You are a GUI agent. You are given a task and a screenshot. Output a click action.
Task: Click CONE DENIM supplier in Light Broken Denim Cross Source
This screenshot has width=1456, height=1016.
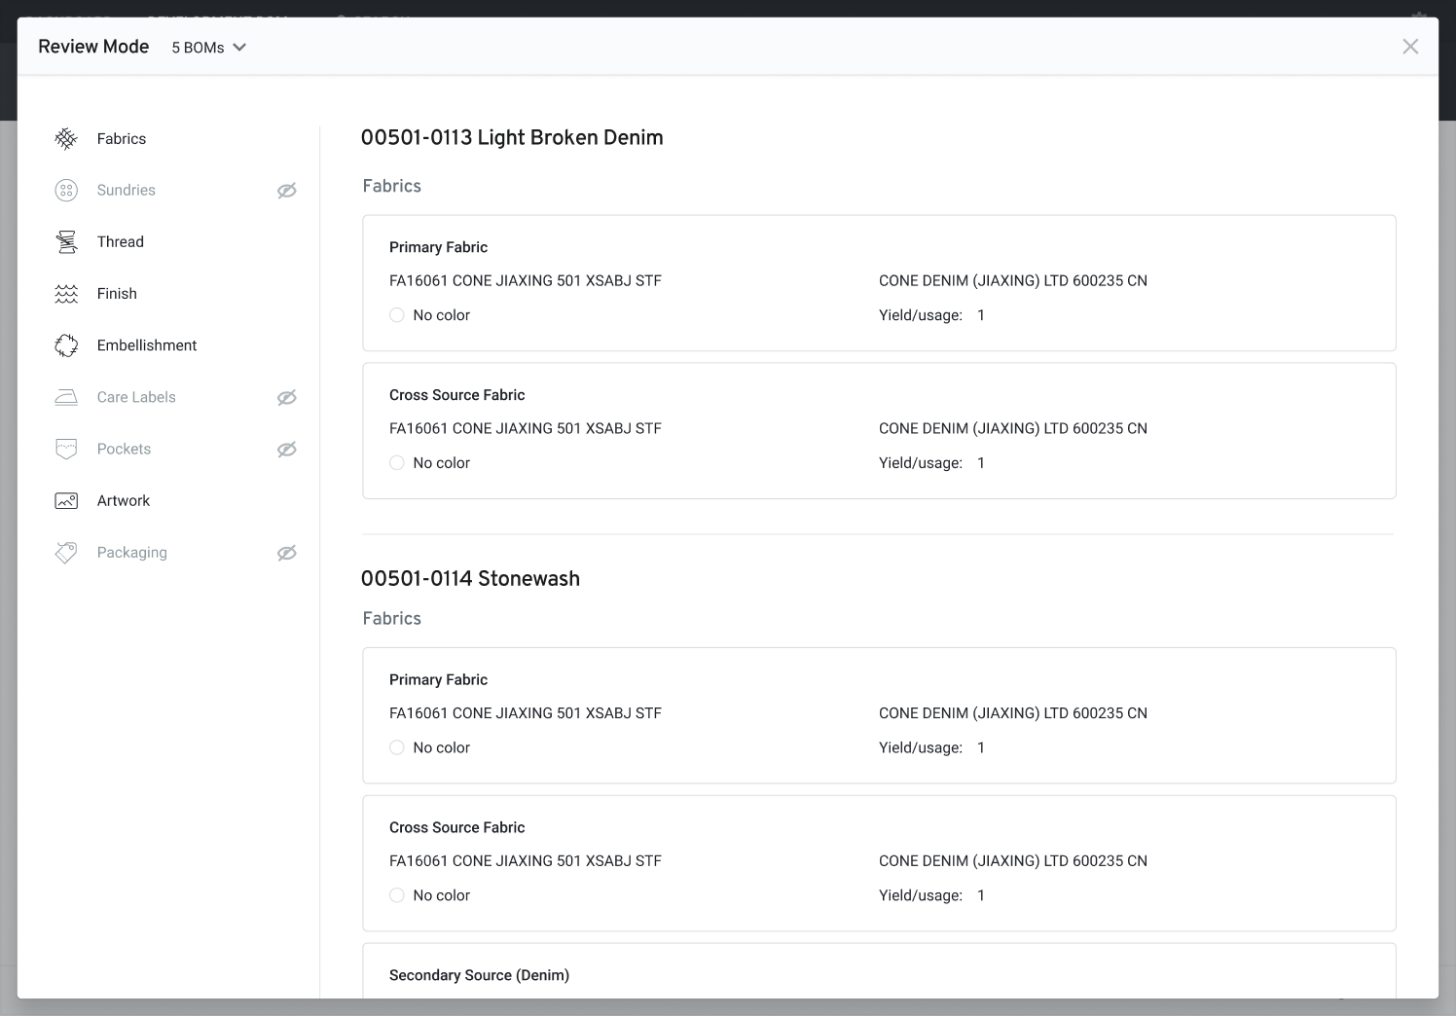click(x=1013, y=429)
